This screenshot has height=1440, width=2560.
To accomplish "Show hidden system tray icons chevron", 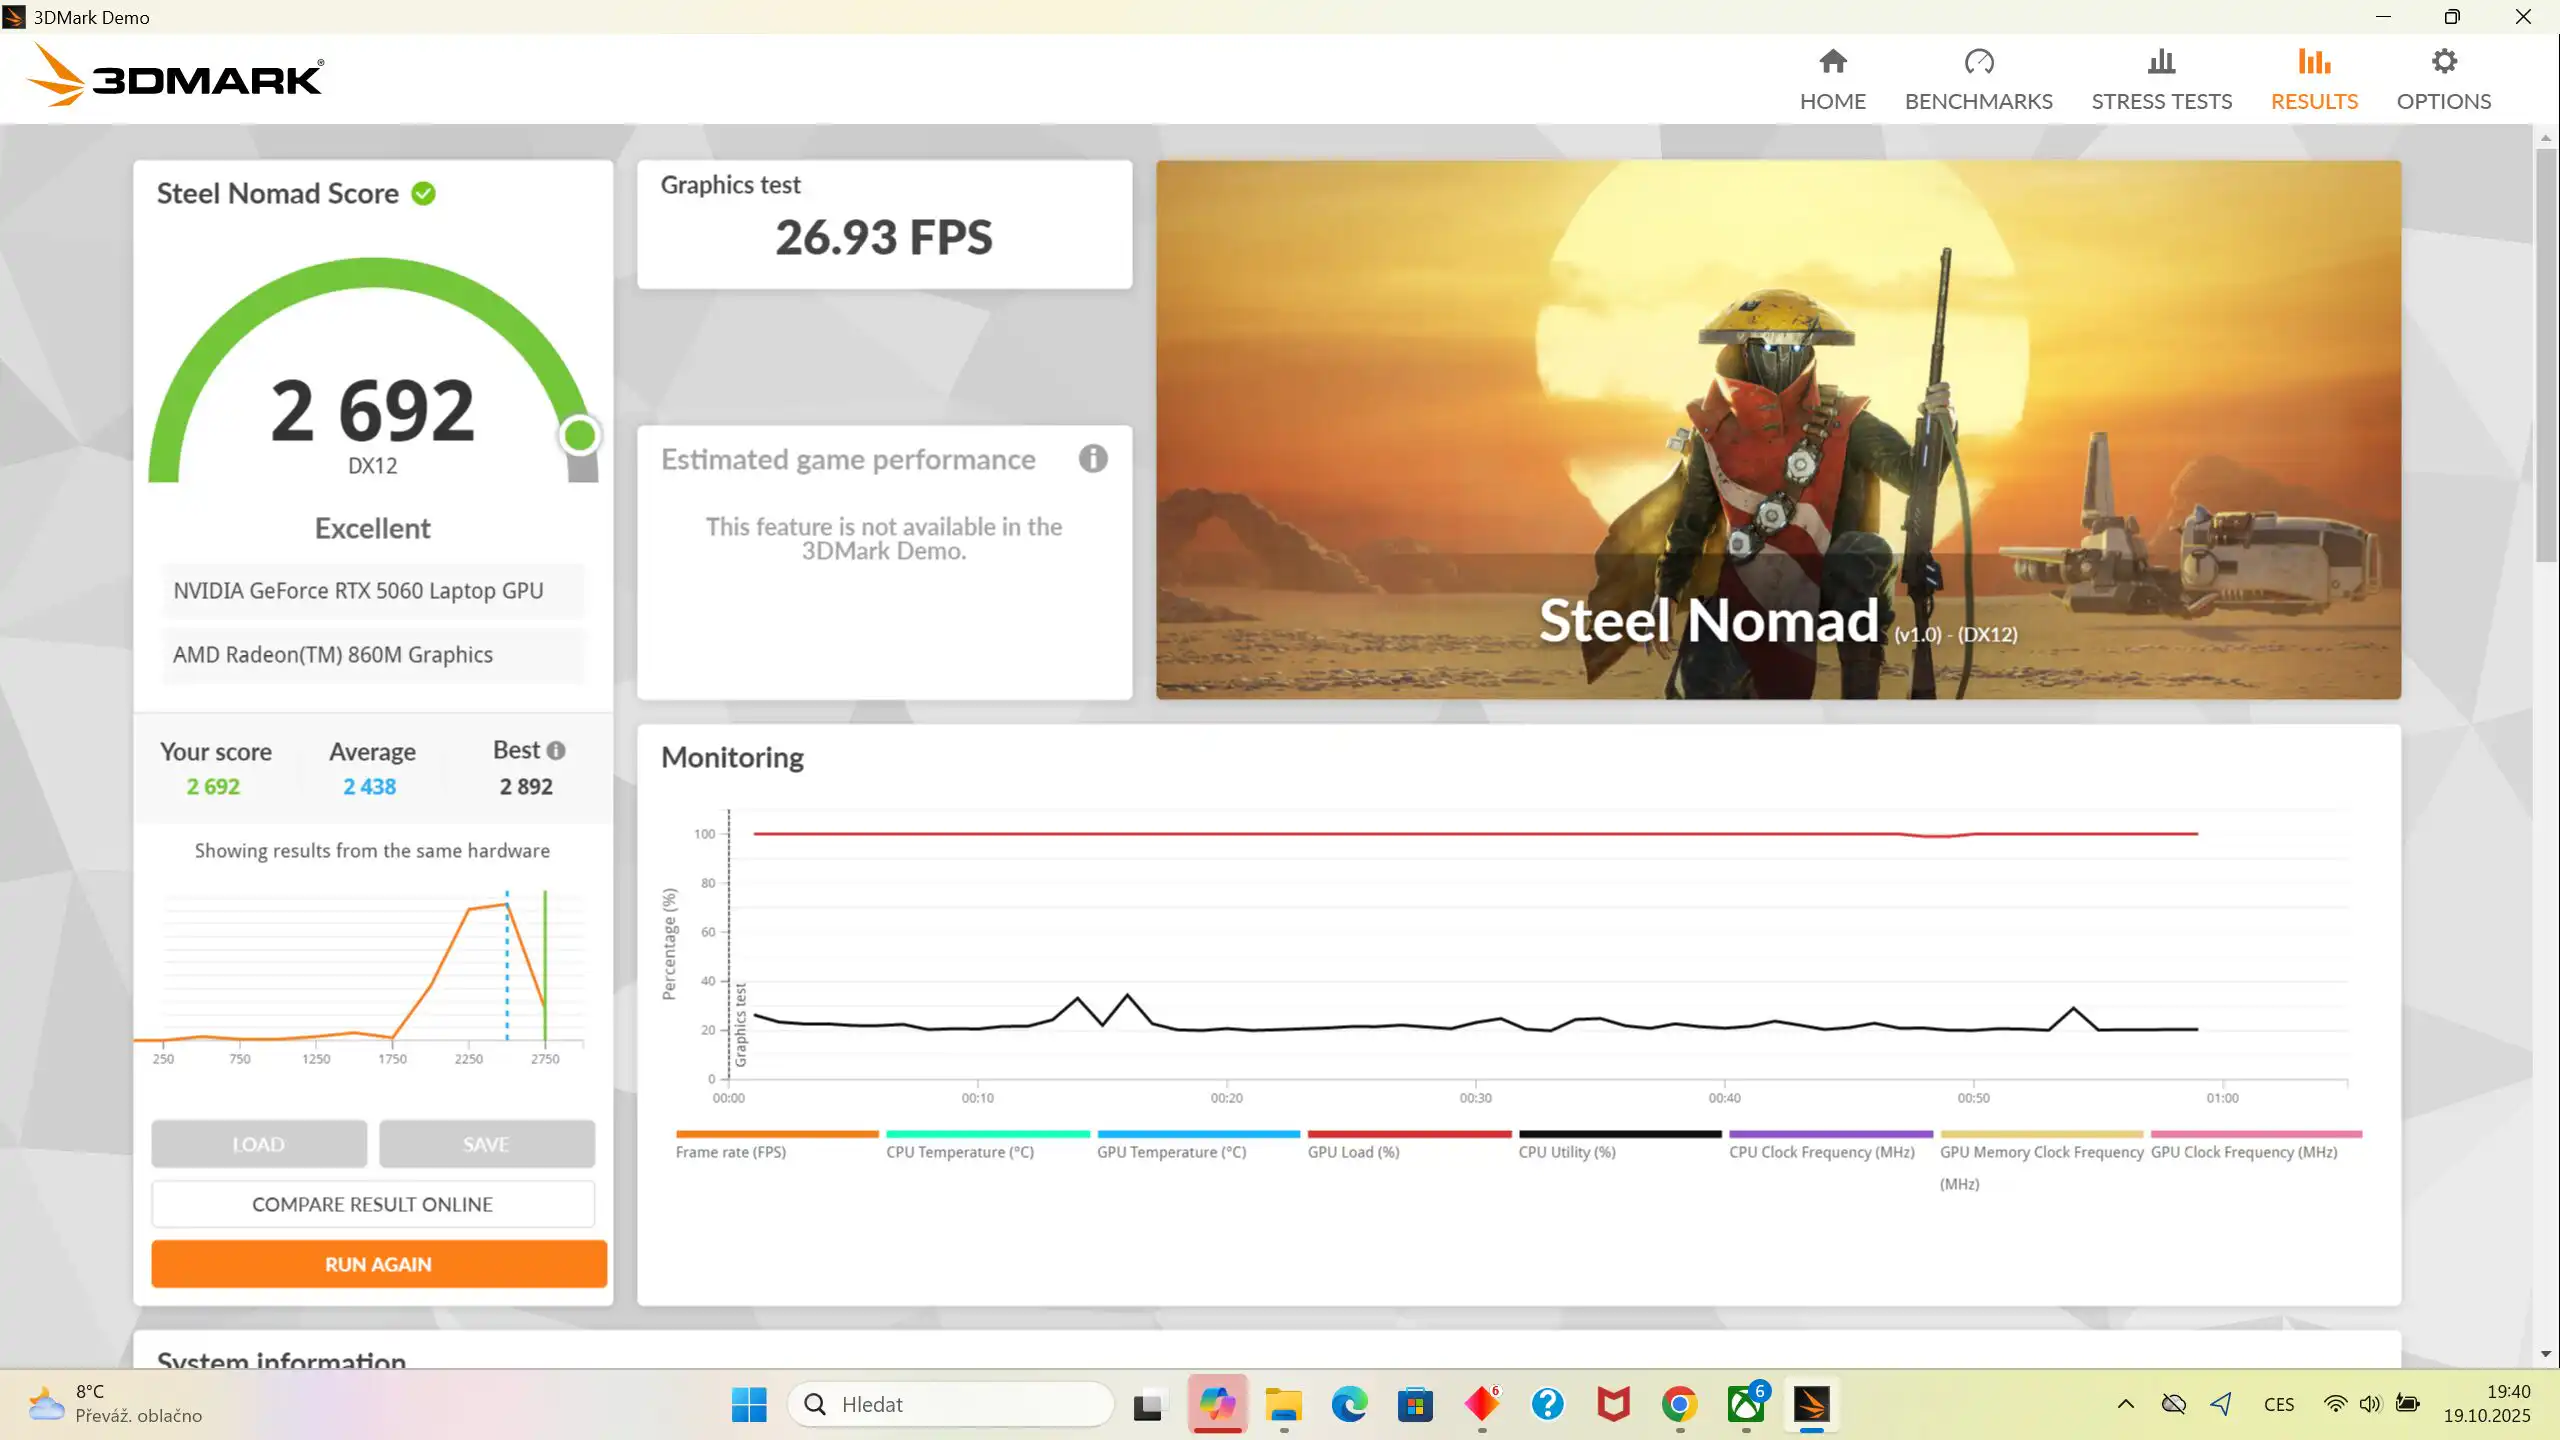I will point(2126,1404).
